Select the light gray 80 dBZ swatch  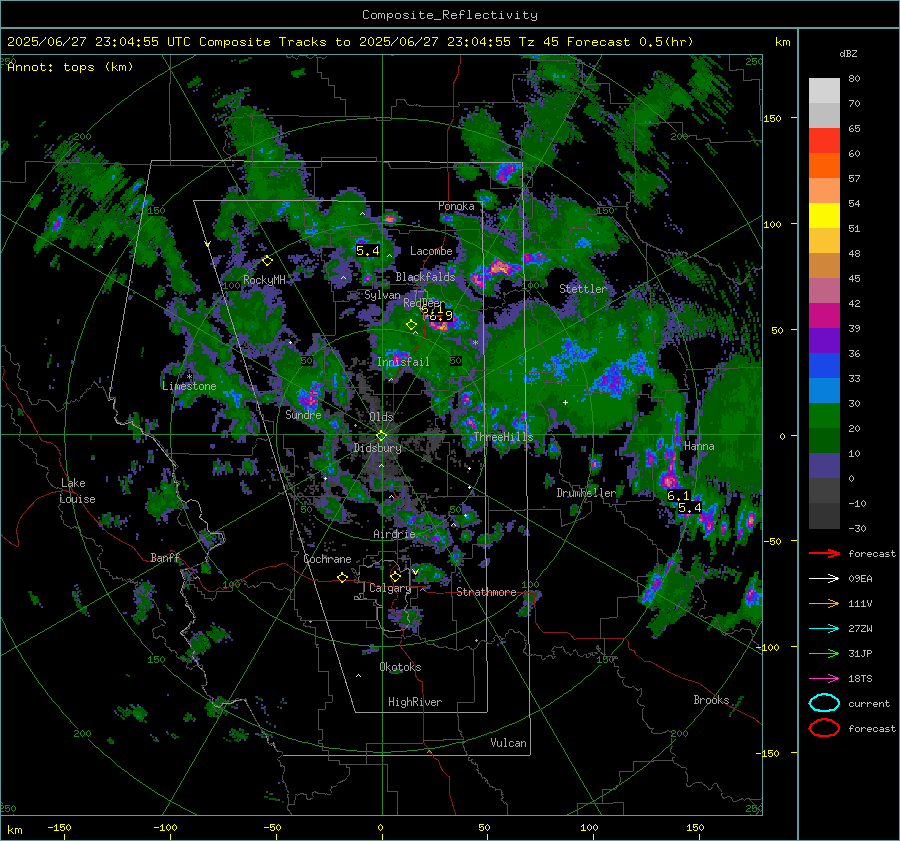pos(824,90)
